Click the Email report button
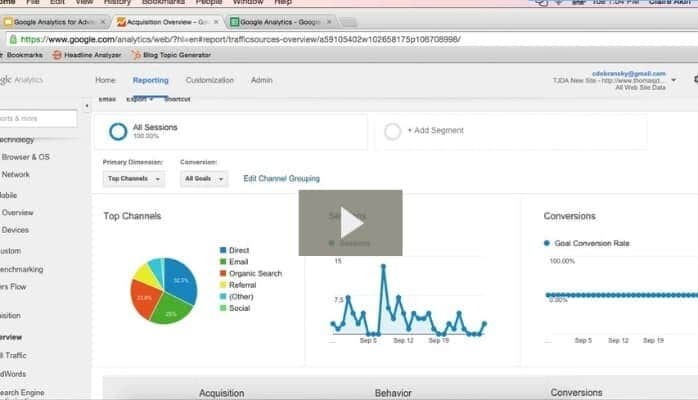 point(107,99)
